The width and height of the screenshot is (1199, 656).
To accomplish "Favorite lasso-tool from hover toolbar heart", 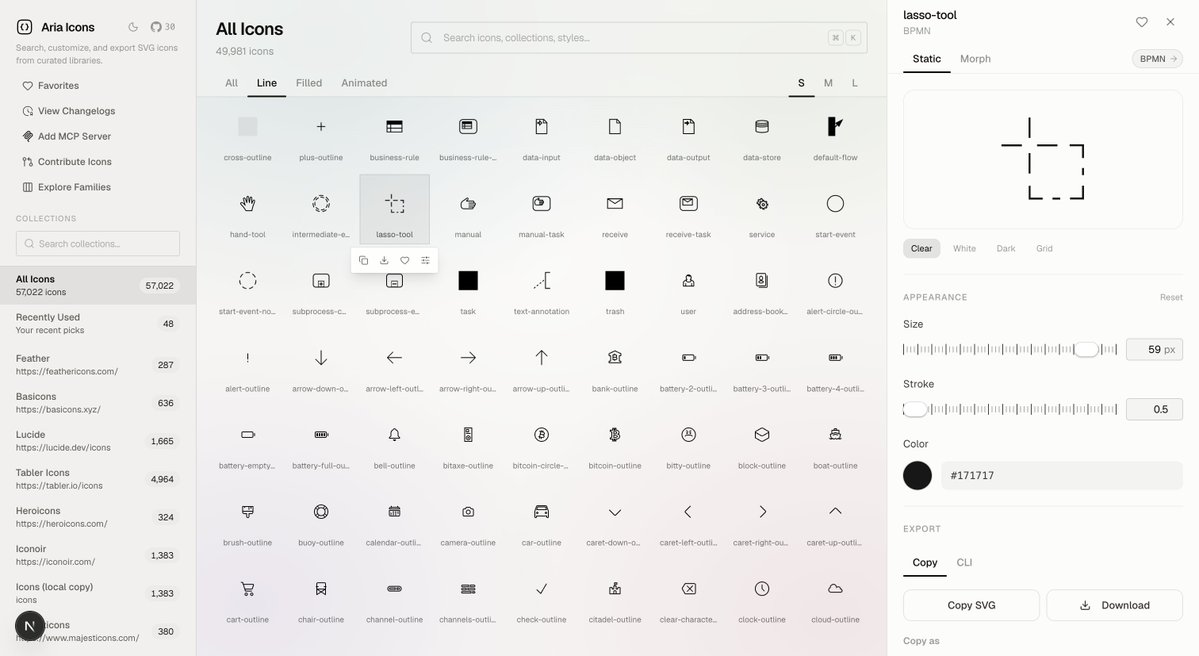I will (x=405, y=261).
